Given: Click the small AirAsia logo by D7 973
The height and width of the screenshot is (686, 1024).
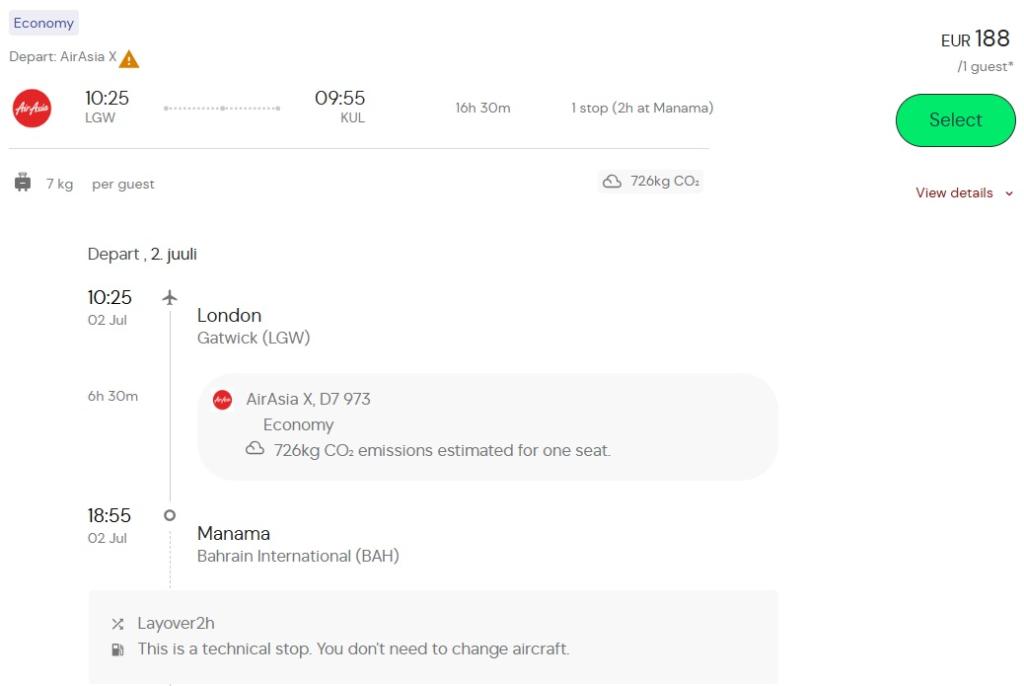Looking at the screenshot, I should 223,400.
